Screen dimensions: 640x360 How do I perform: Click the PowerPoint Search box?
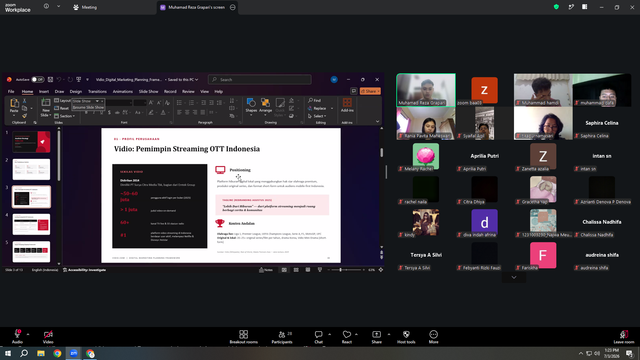(260, 80)
